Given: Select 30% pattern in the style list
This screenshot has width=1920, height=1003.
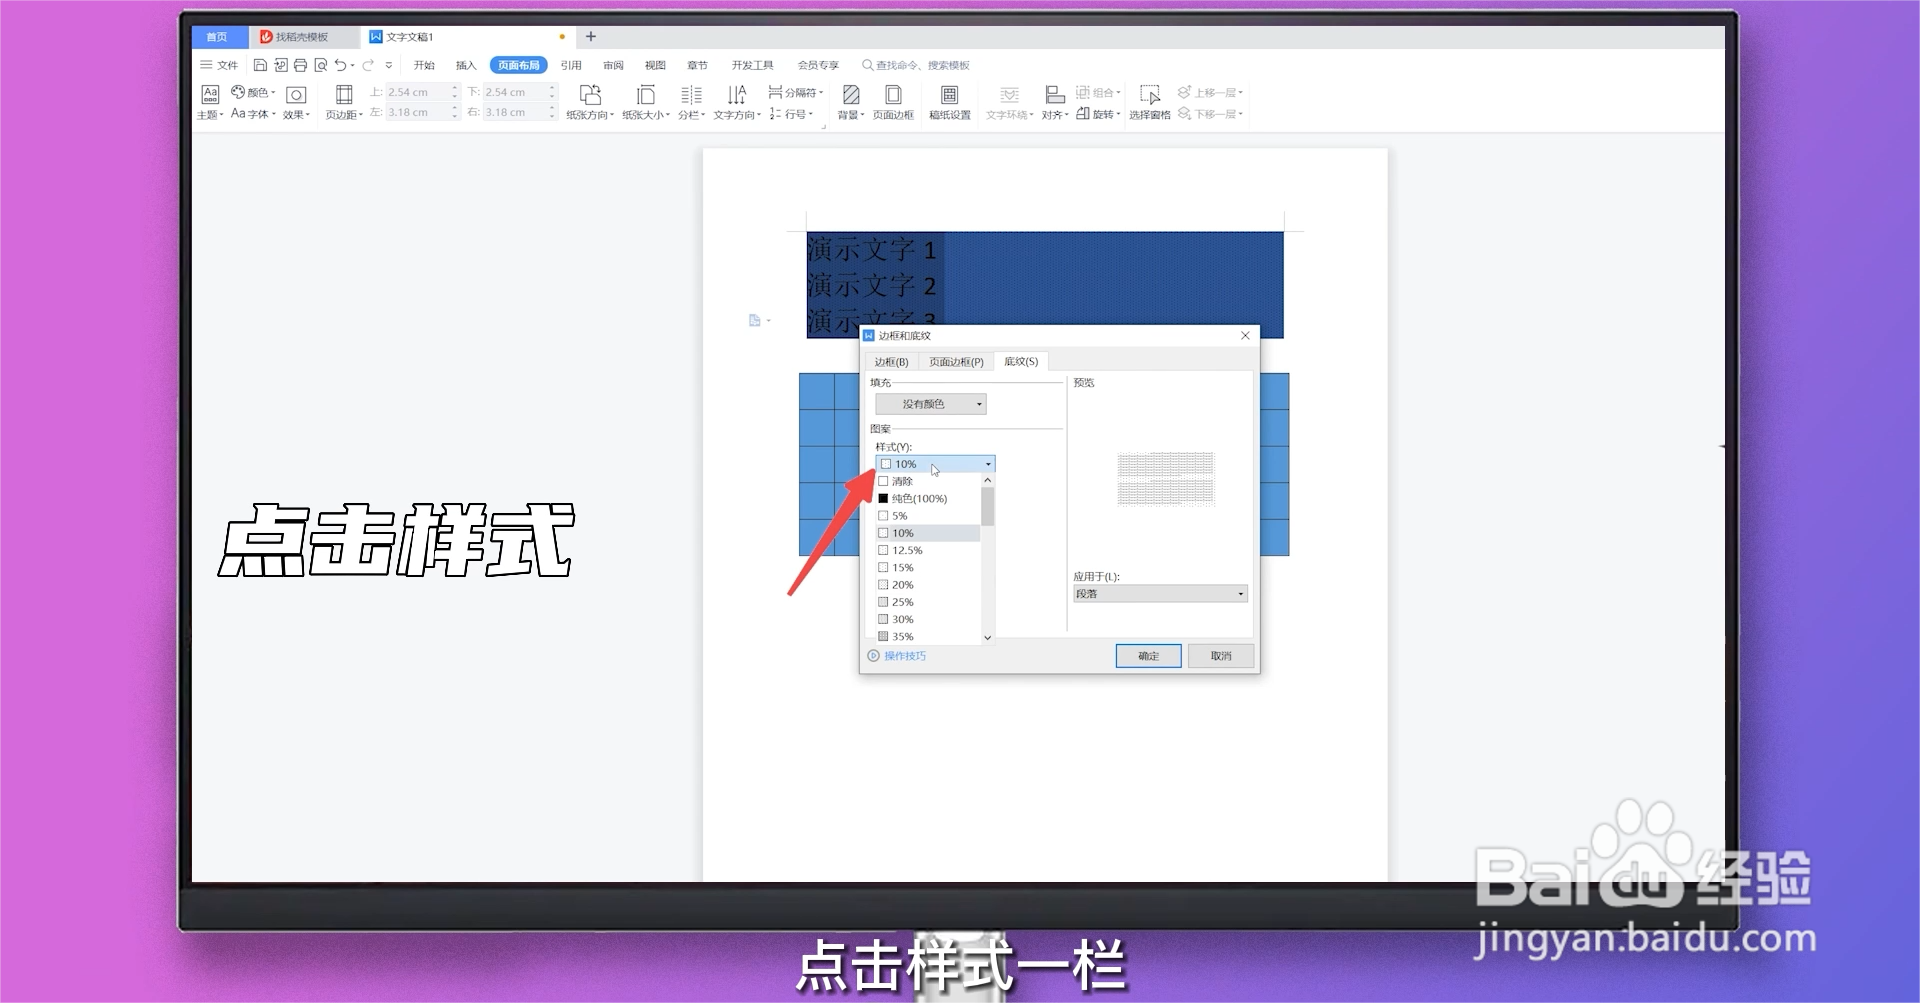Looking at the screenshot, I should click(x=928, y=619).
